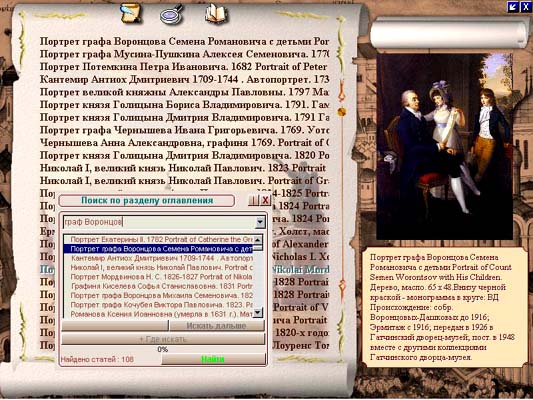Click the open book icon

(x=217, y=14)
